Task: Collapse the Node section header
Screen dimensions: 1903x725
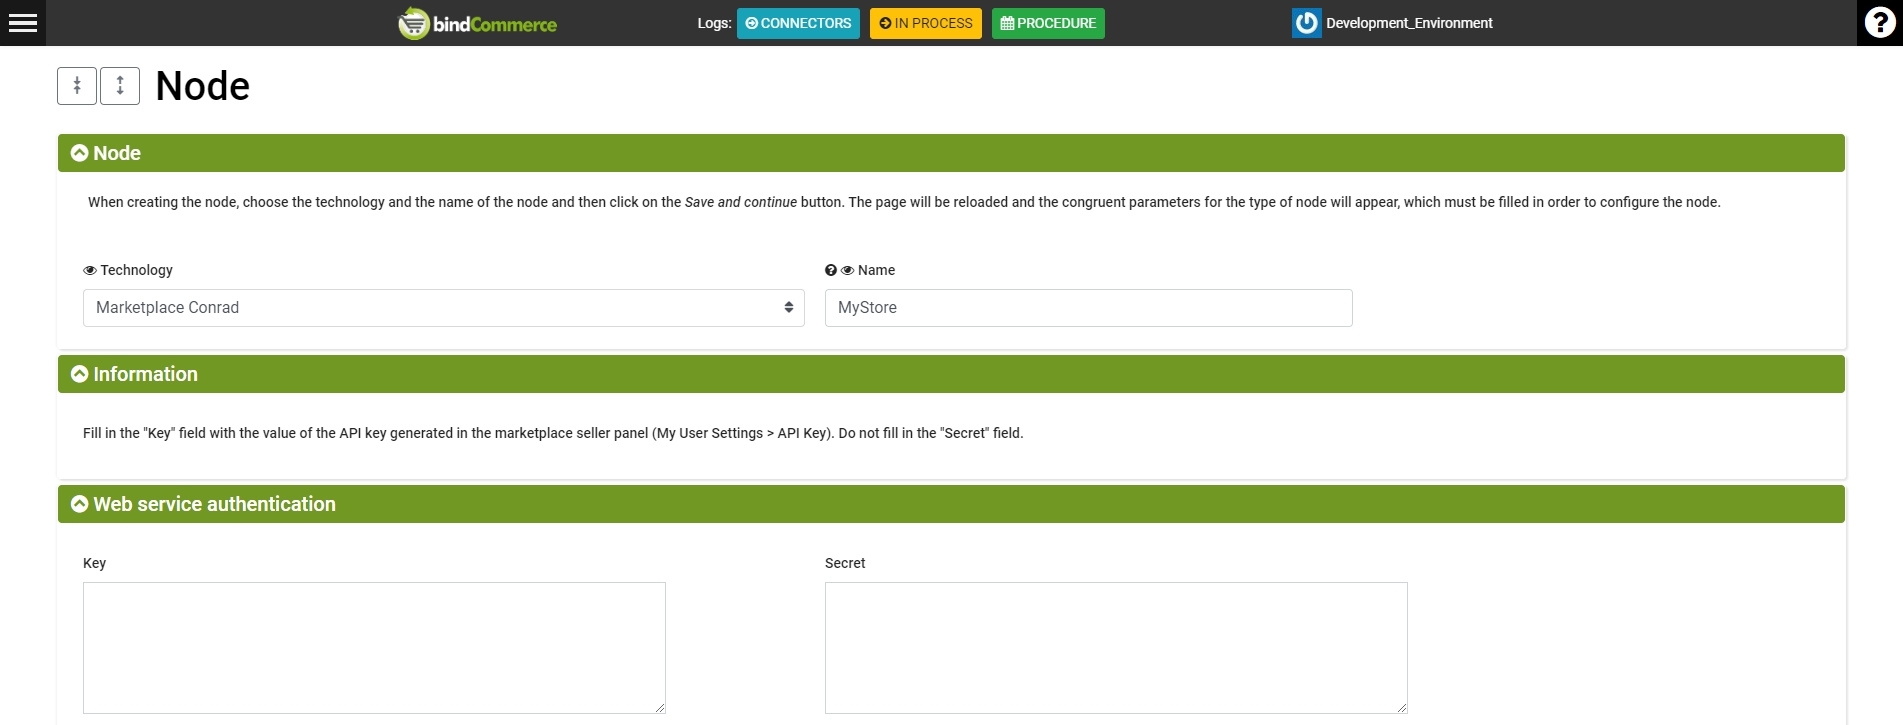Action: tap(80, 153)
